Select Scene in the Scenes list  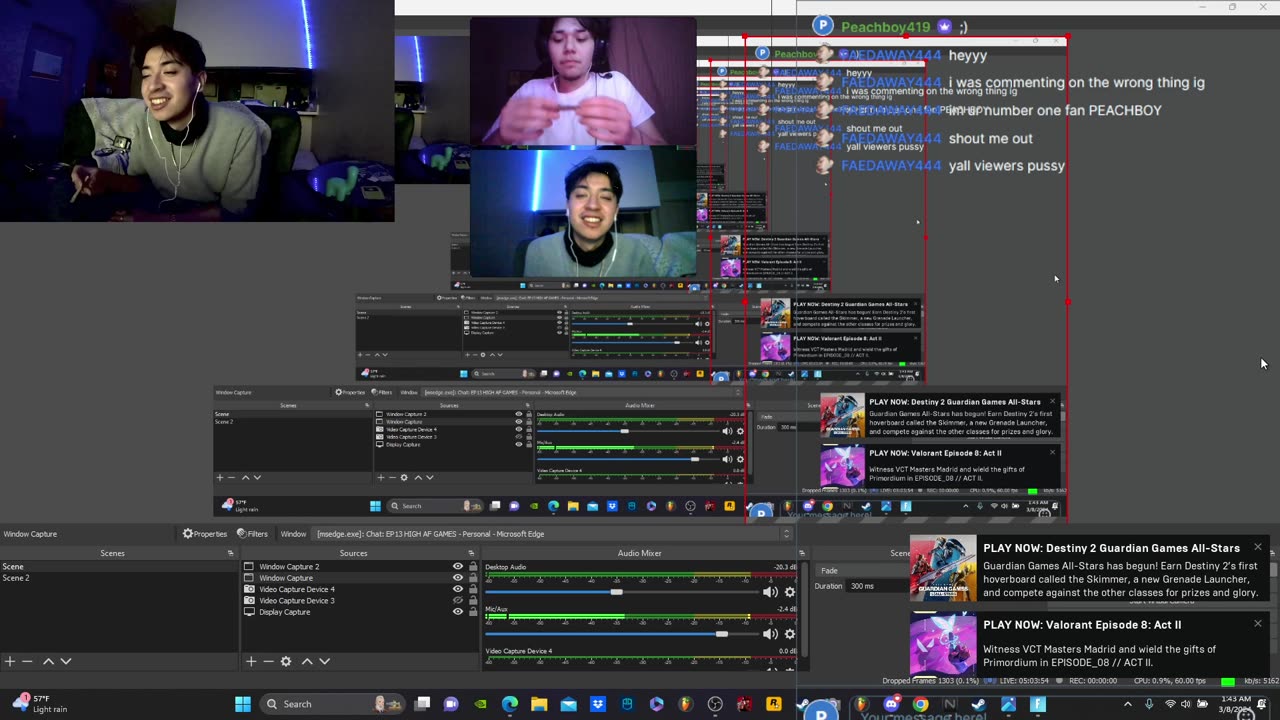pyautogui.click(x=118, y=567)
